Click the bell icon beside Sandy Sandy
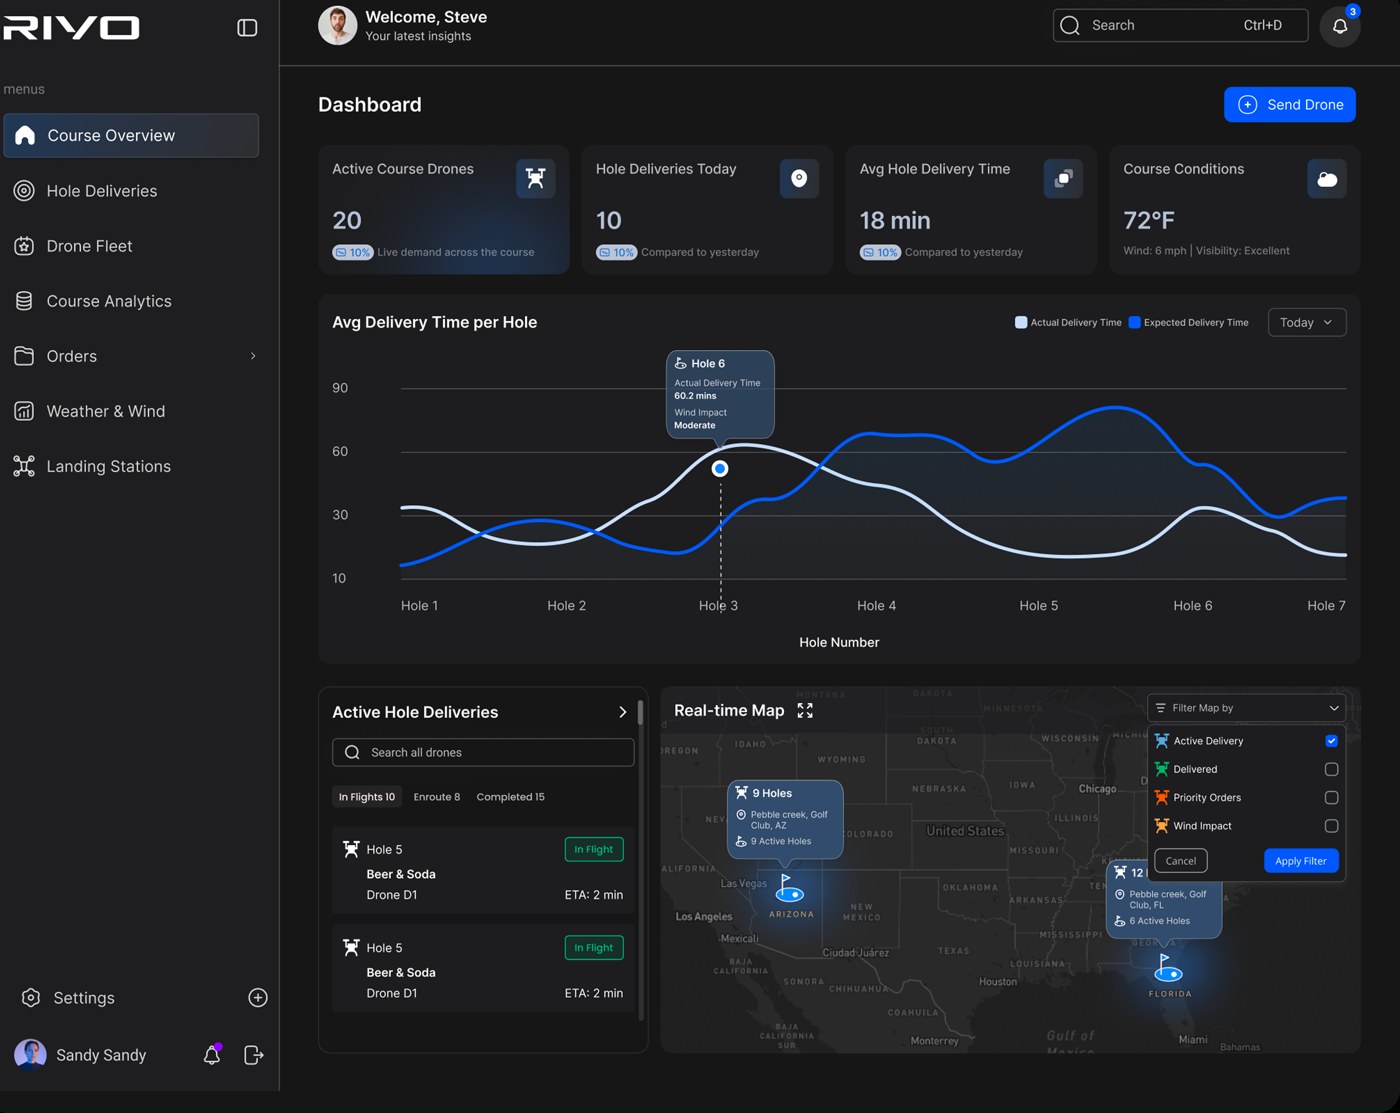Viewport: 1400px width, 1113px height. pyautogui.click(x=212, y=1054)
